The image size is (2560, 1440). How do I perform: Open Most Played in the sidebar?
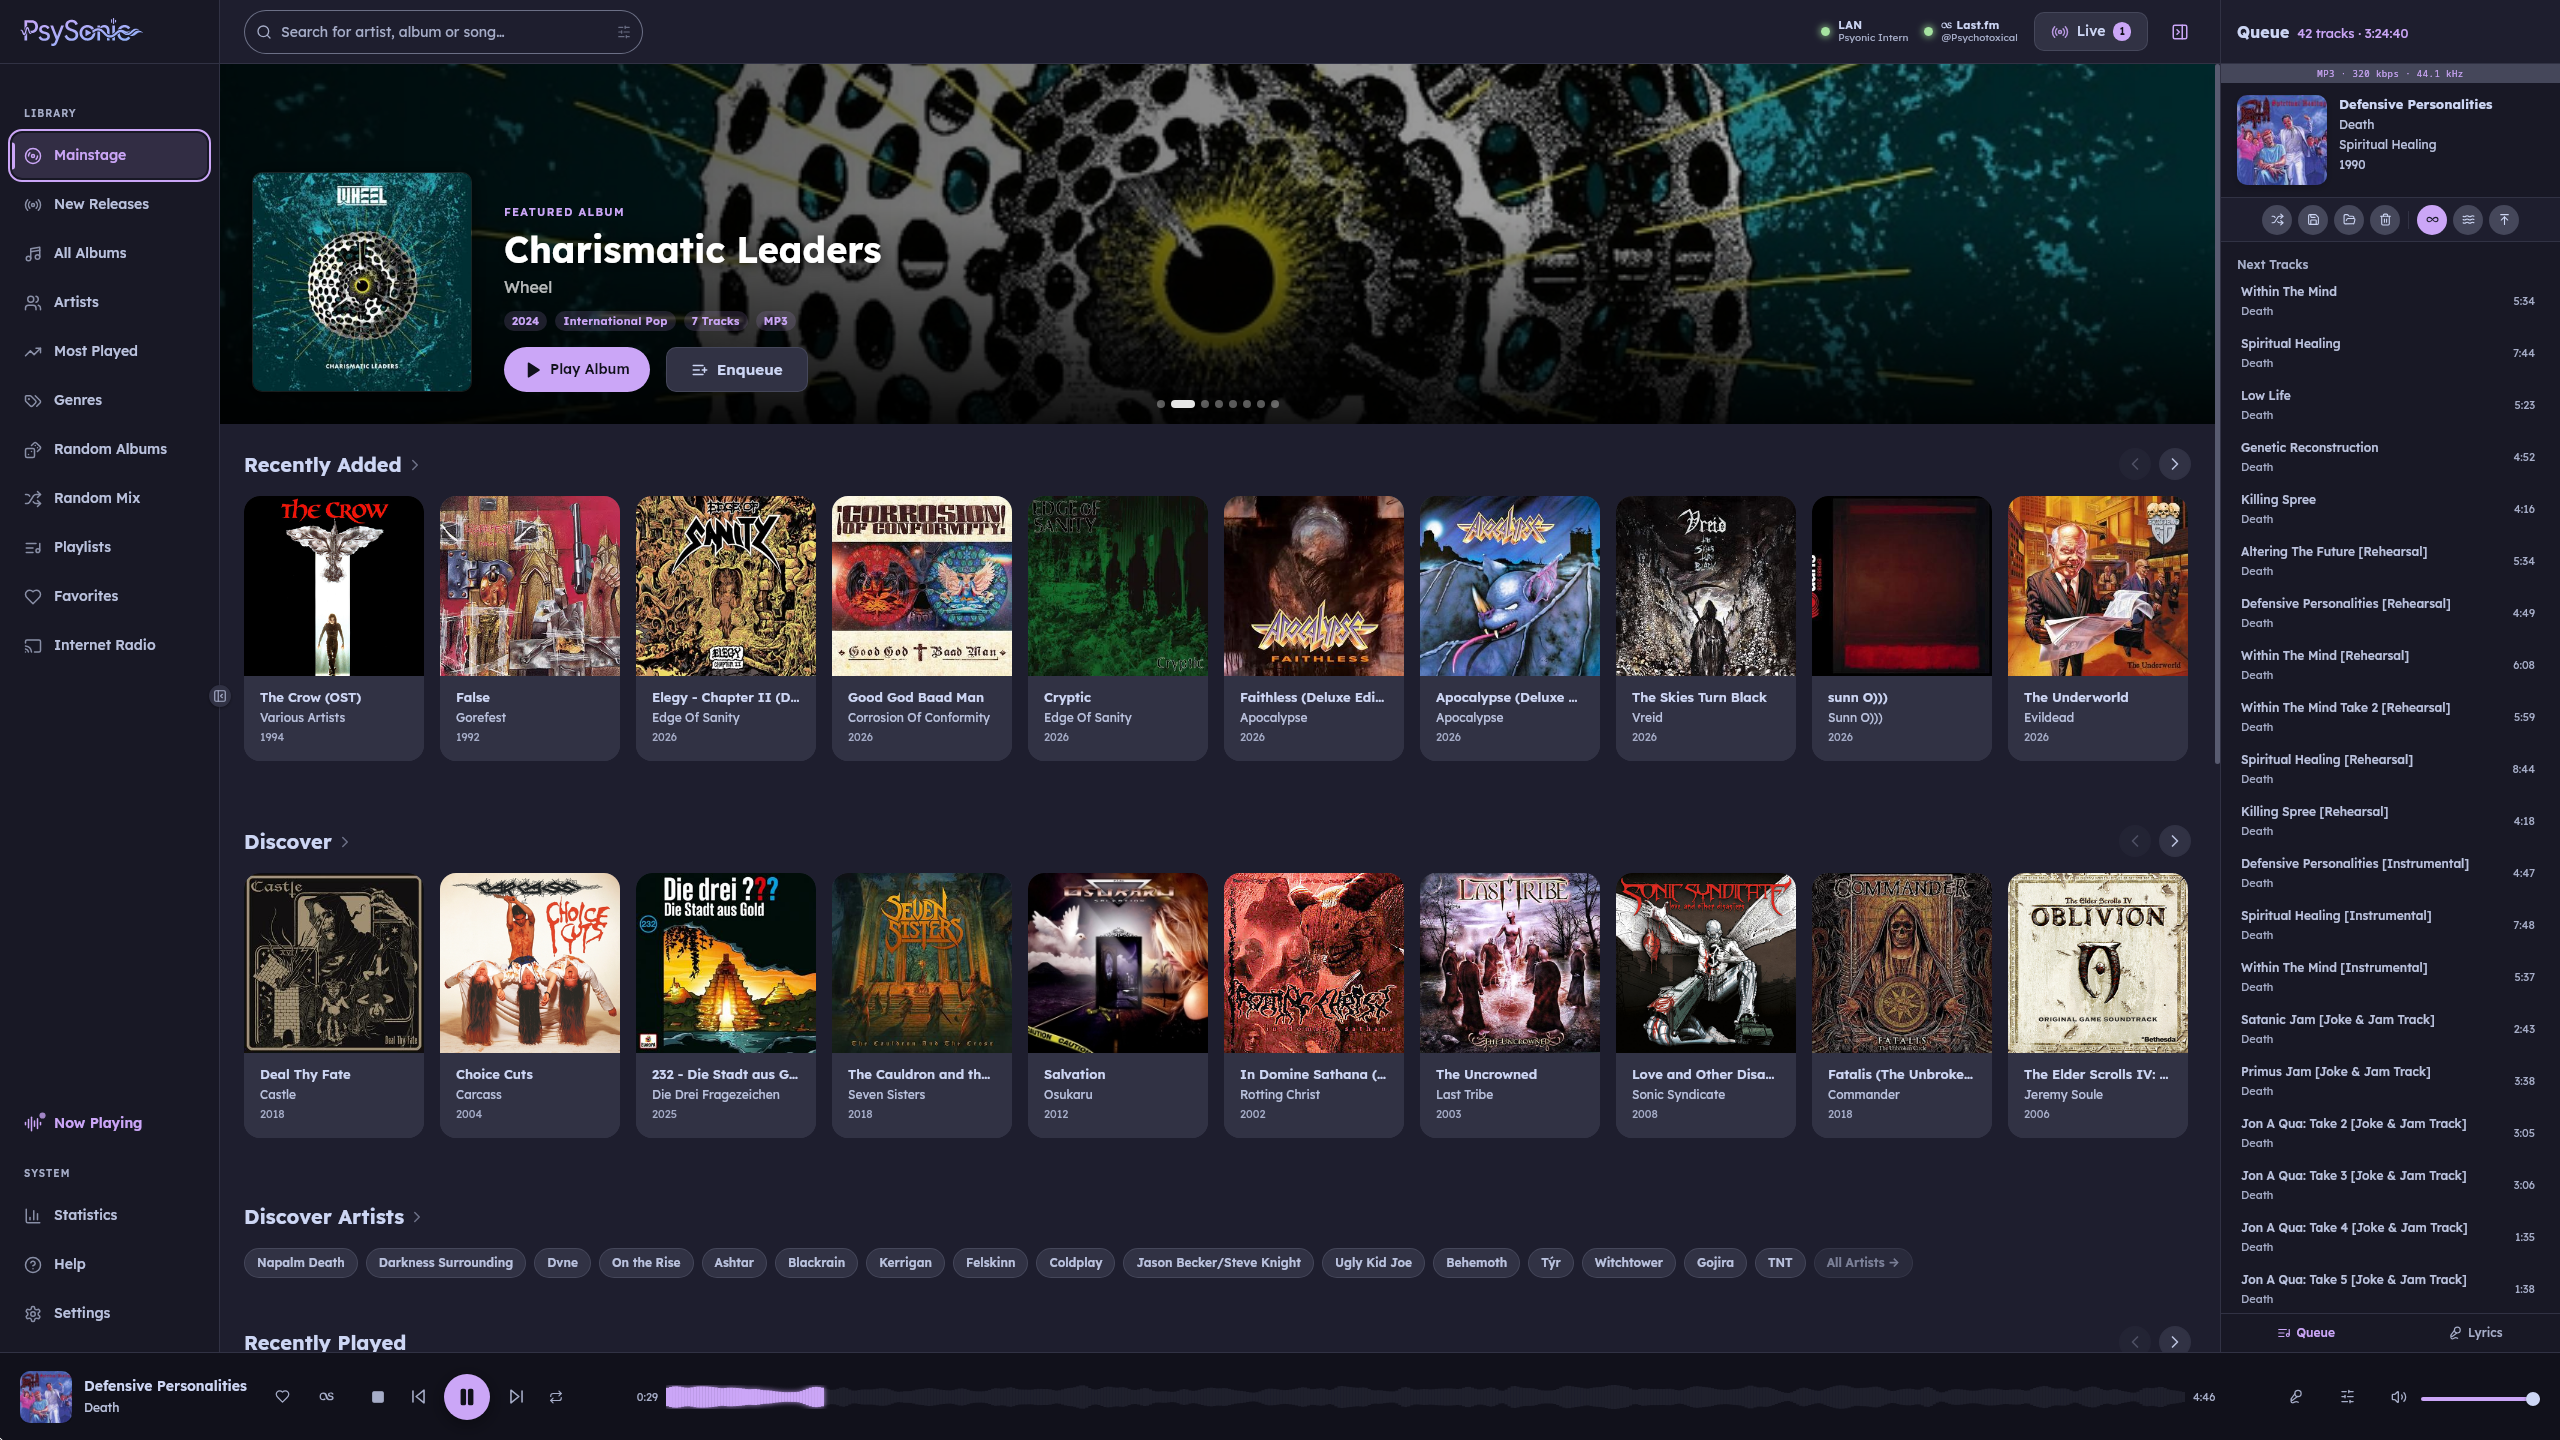click(109, 351)
